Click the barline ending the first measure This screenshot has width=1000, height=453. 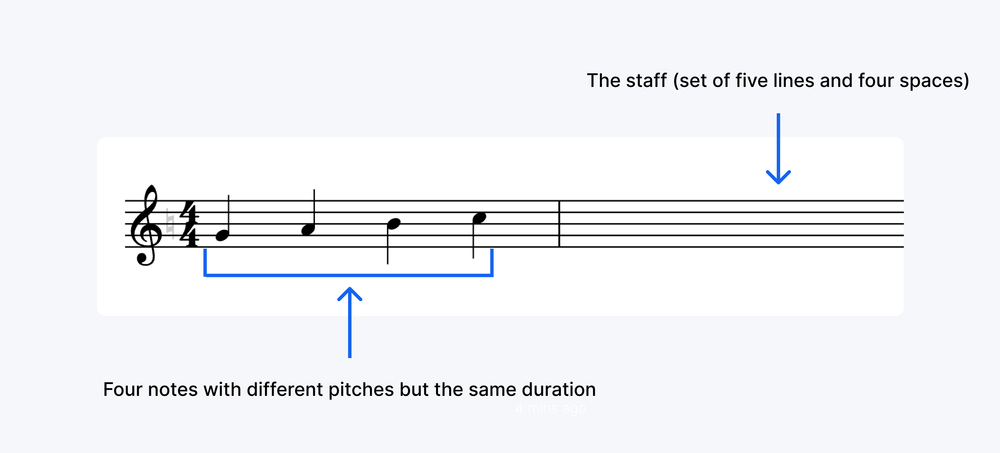point(559,224)
